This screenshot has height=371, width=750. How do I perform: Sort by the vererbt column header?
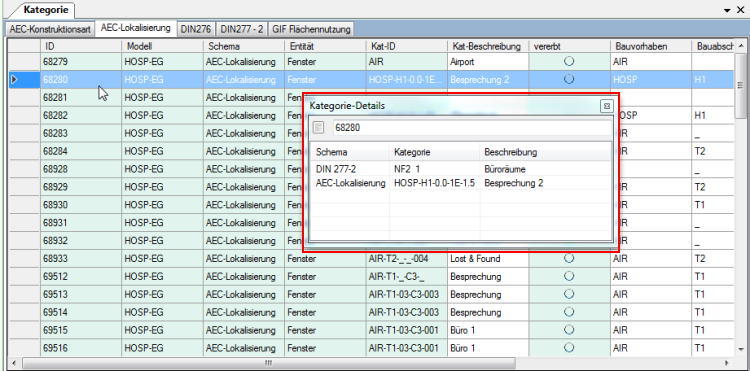pos(569,46)
